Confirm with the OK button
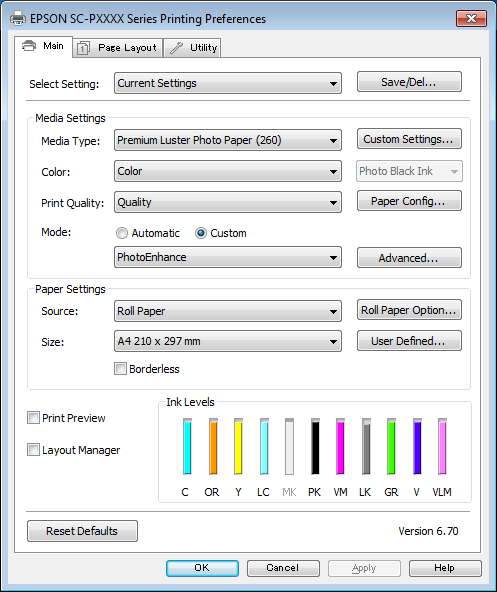 click(202, 568)
